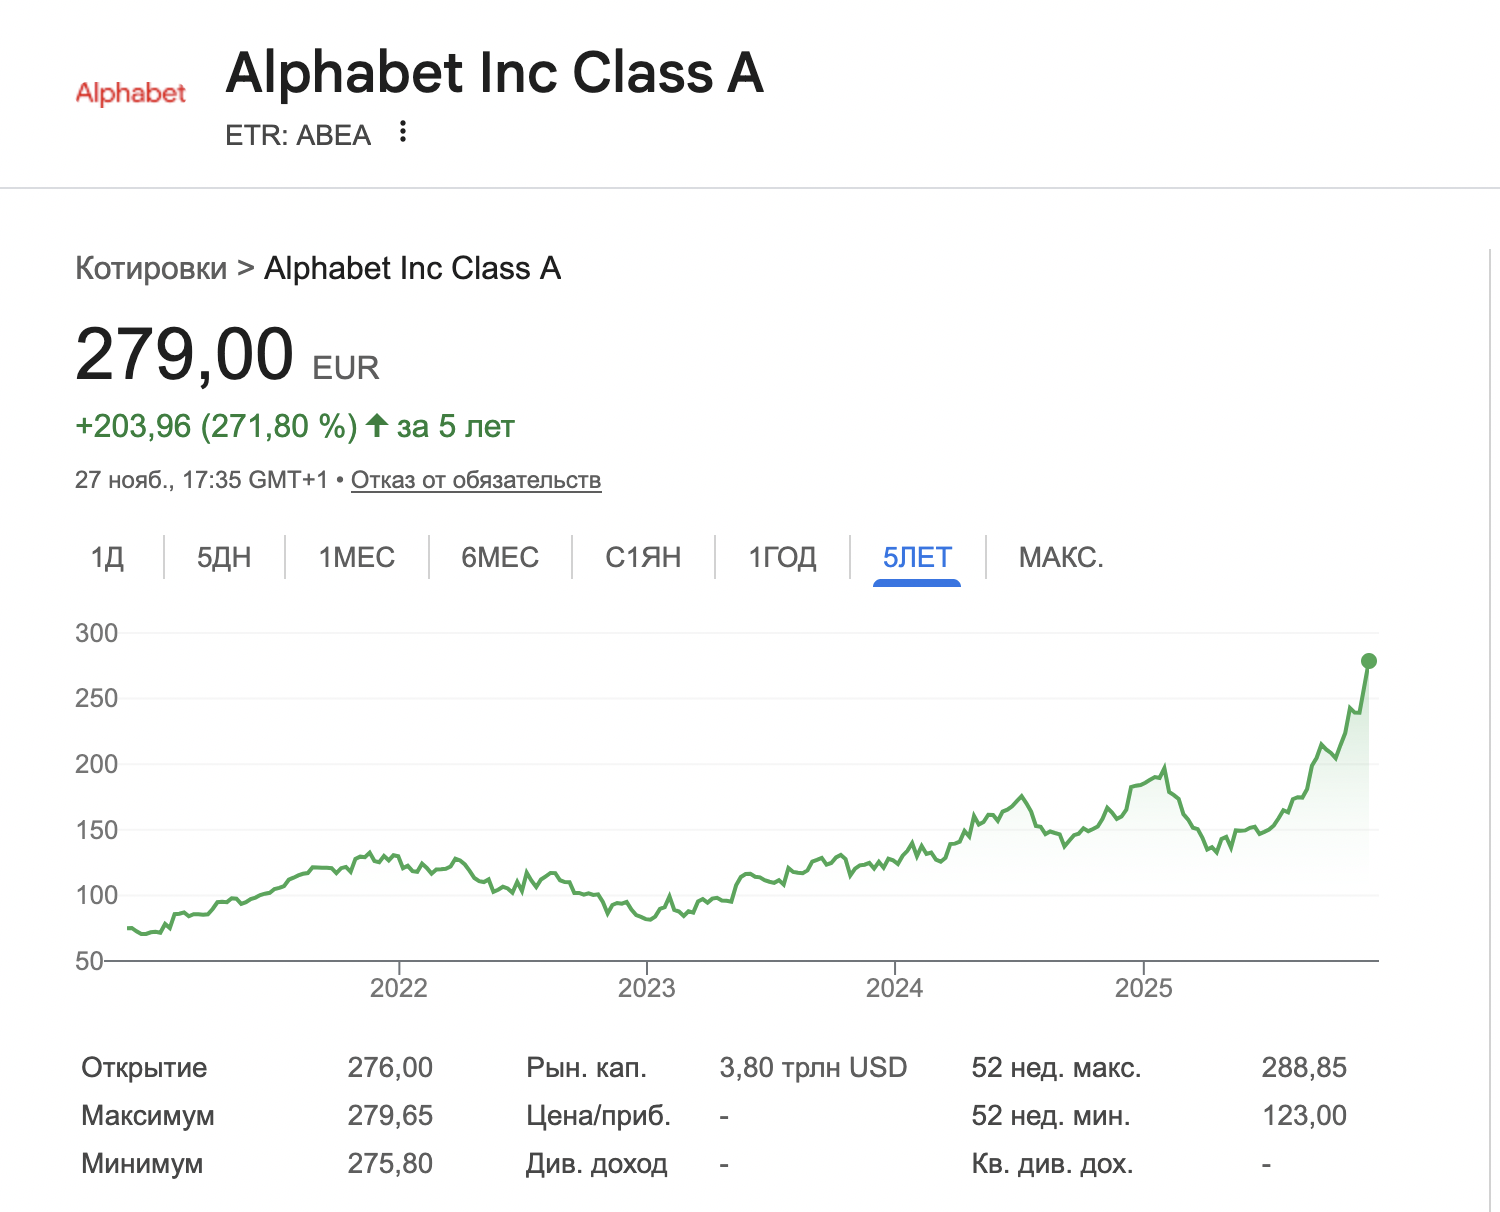Select the 5ДН time range
The image size is (1500, 1212).
(x=224, y=557)
